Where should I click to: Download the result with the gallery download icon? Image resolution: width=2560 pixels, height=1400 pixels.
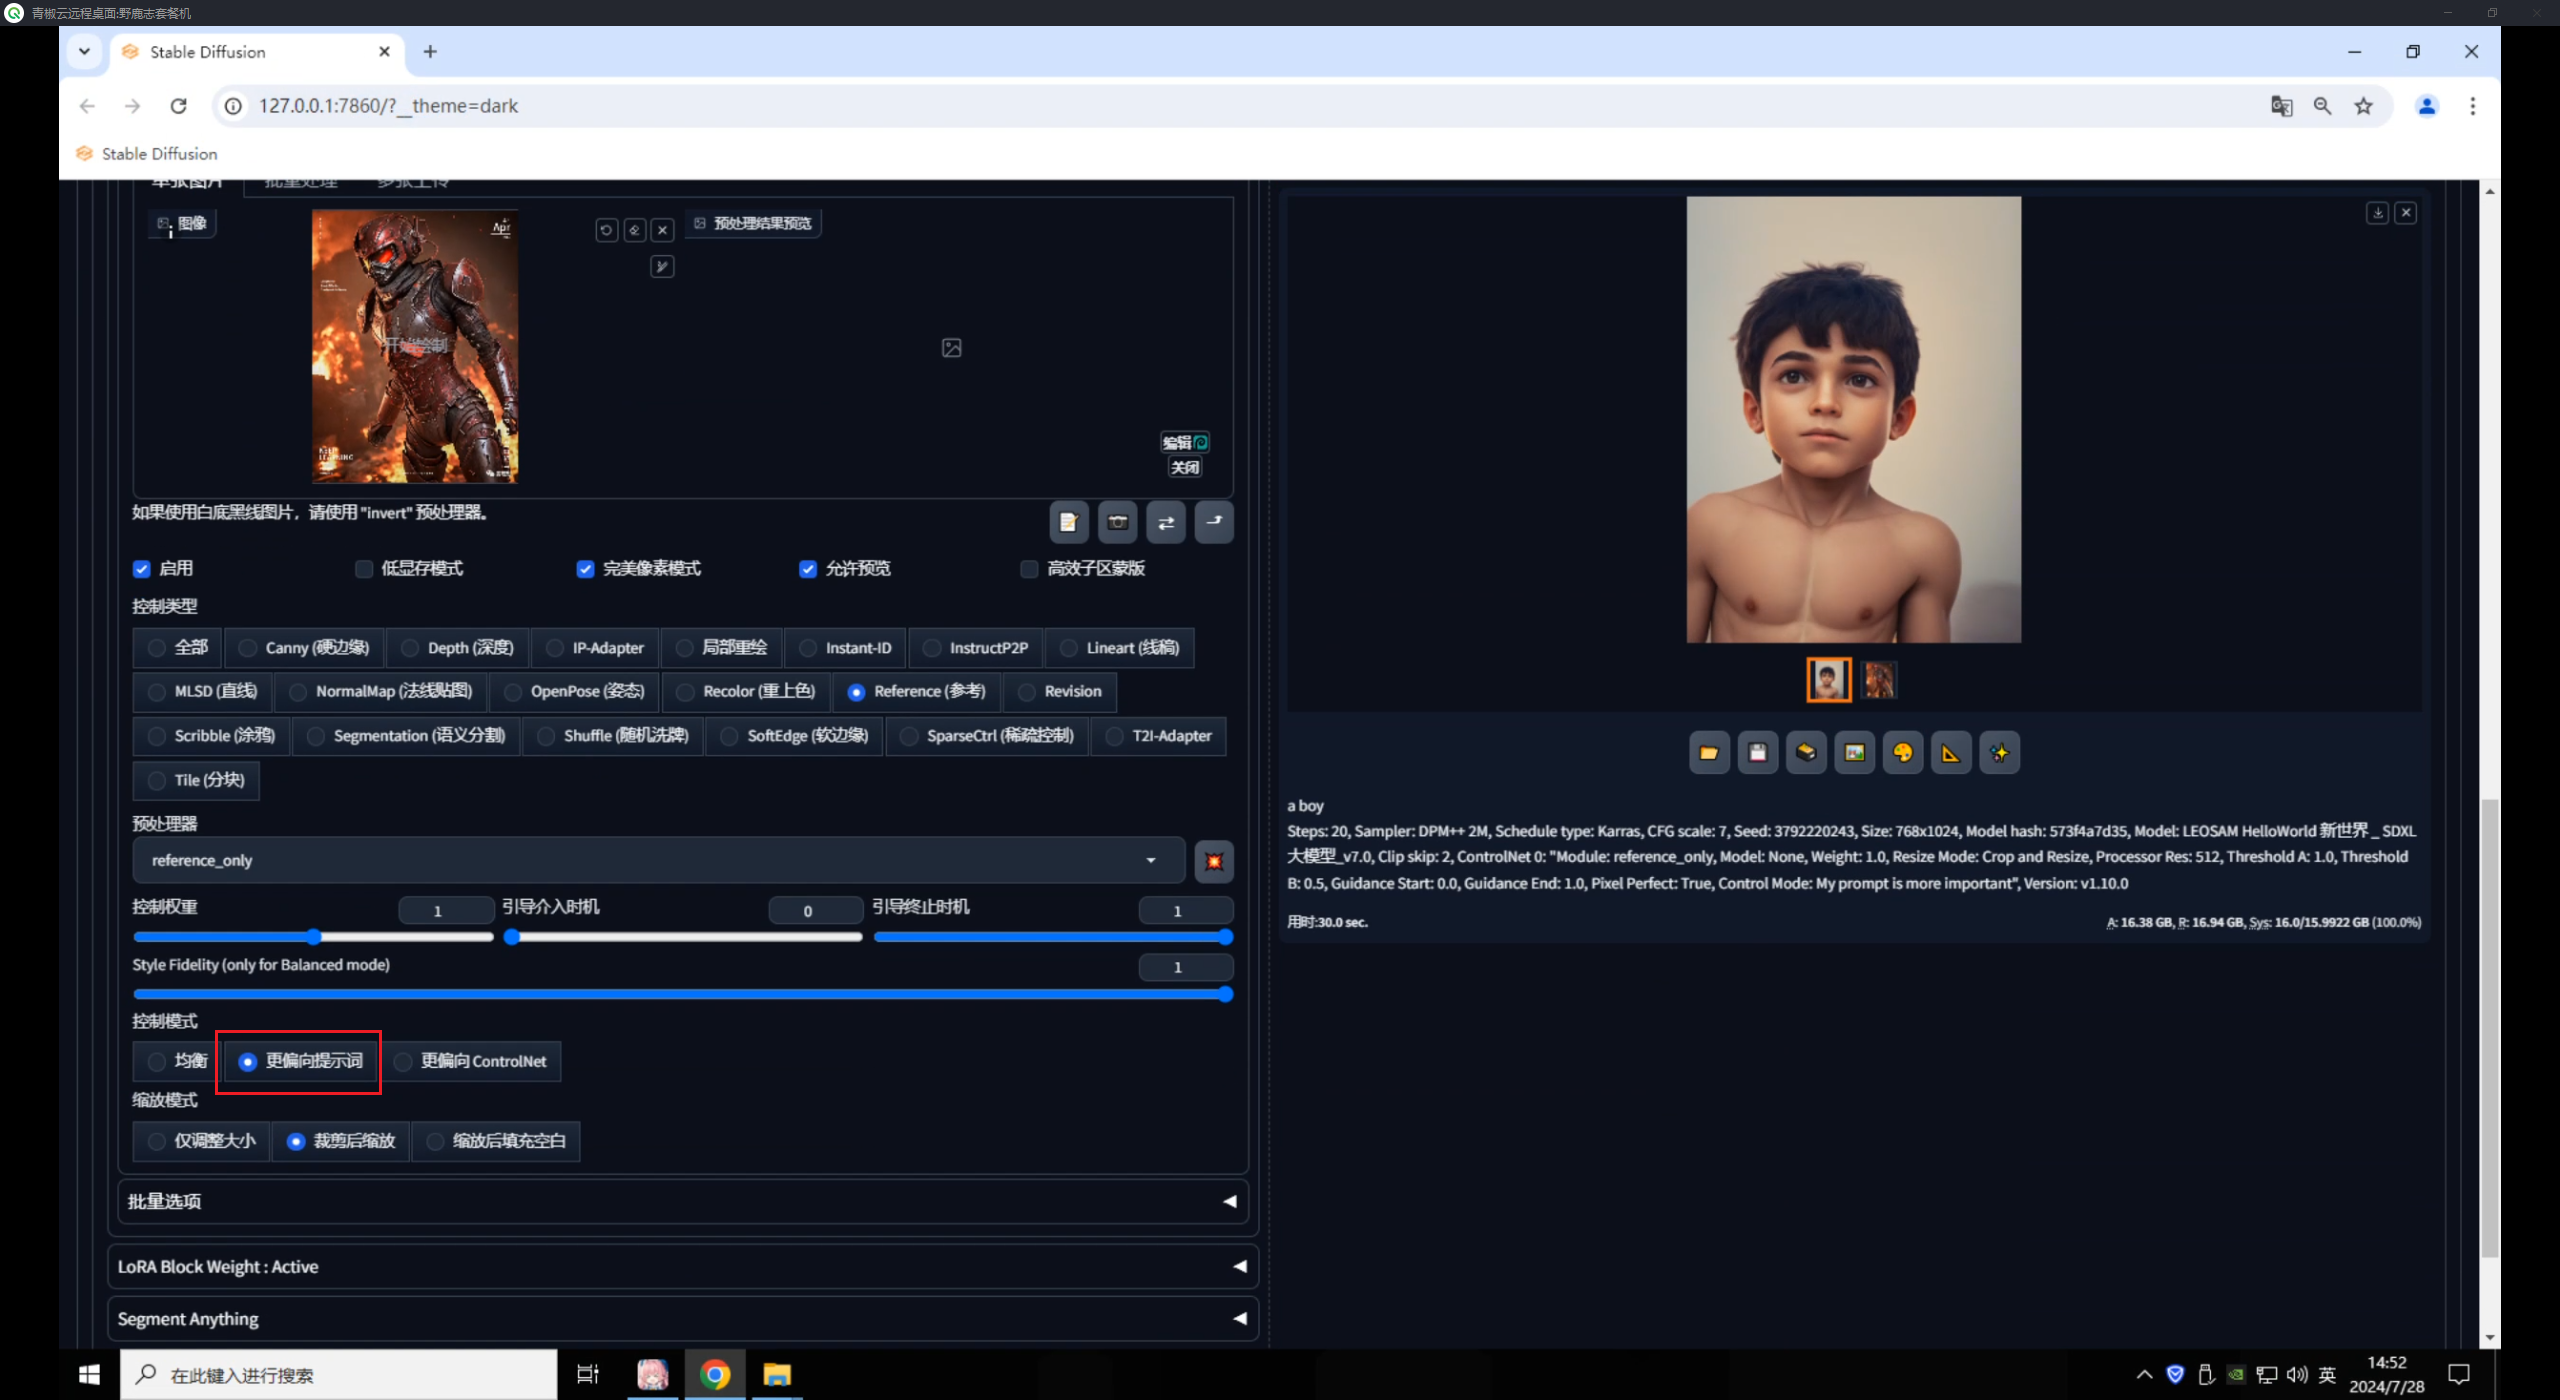point(2378,213)
